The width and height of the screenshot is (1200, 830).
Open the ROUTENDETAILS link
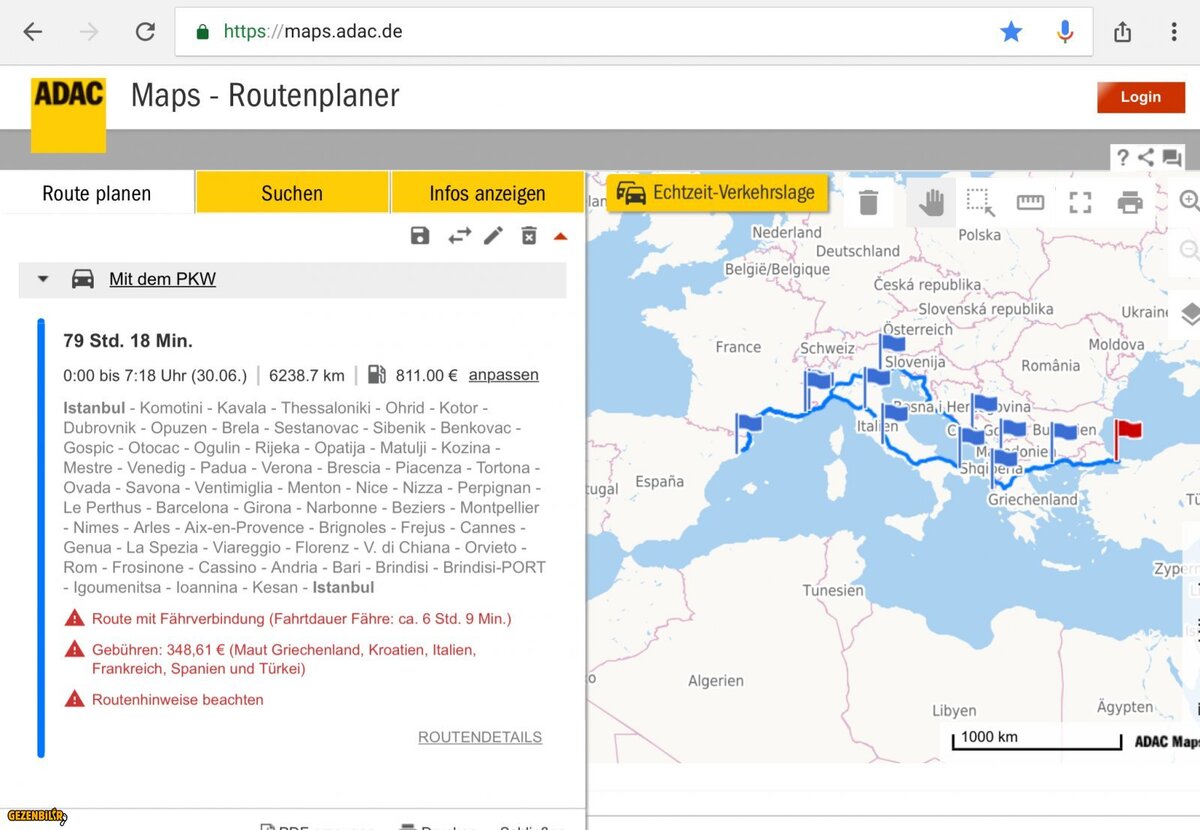pos(479,737)
